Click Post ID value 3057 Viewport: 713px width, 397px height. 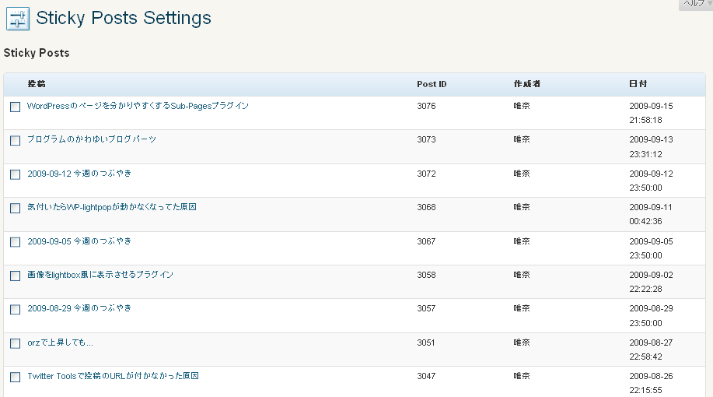pyautogui.click(x=426, y=308)
